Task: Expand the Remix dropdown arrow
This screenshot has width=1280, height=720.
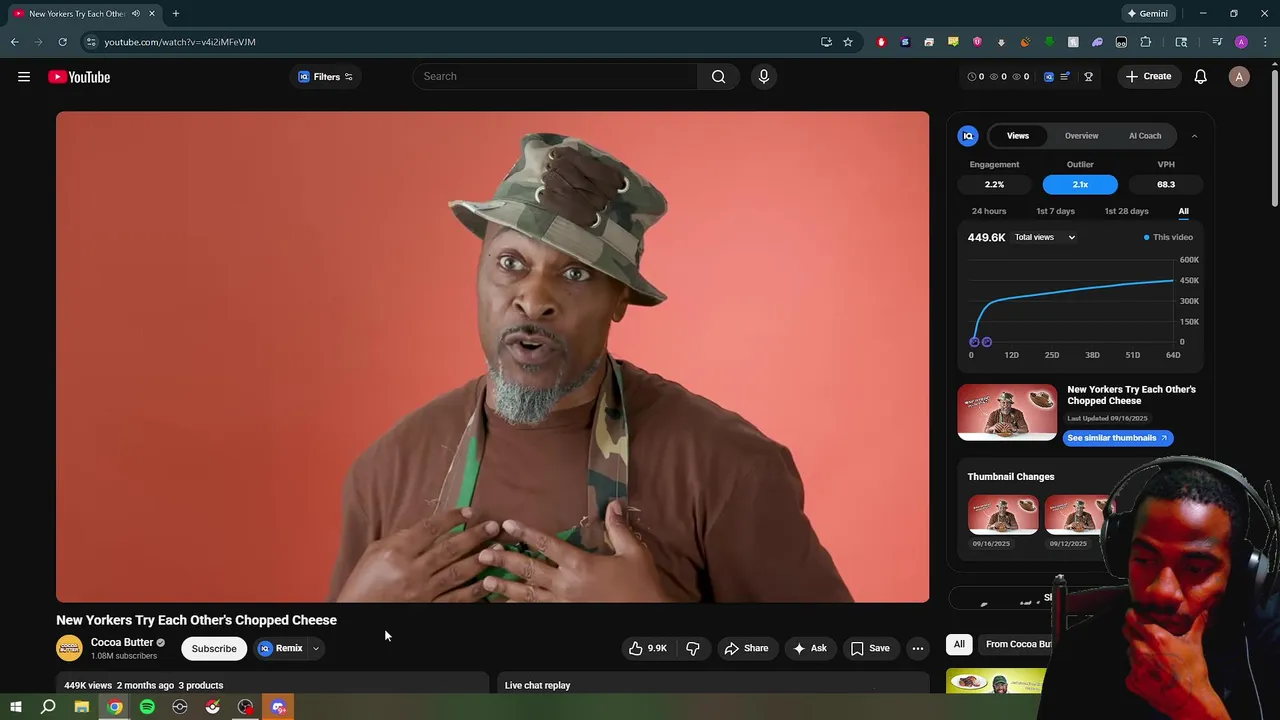Action: tap(316, 648)
